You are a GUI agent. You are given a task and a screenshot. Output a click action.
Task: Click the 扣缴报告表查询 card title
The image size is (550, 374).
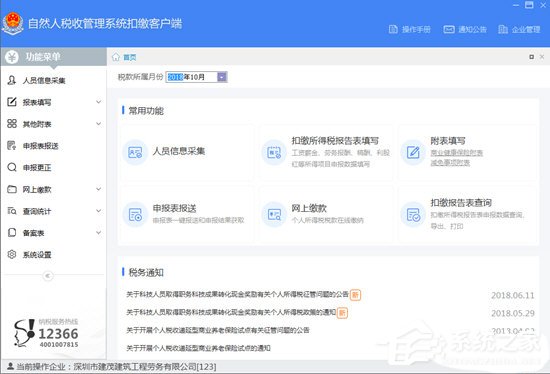click(x=461, y=202)
